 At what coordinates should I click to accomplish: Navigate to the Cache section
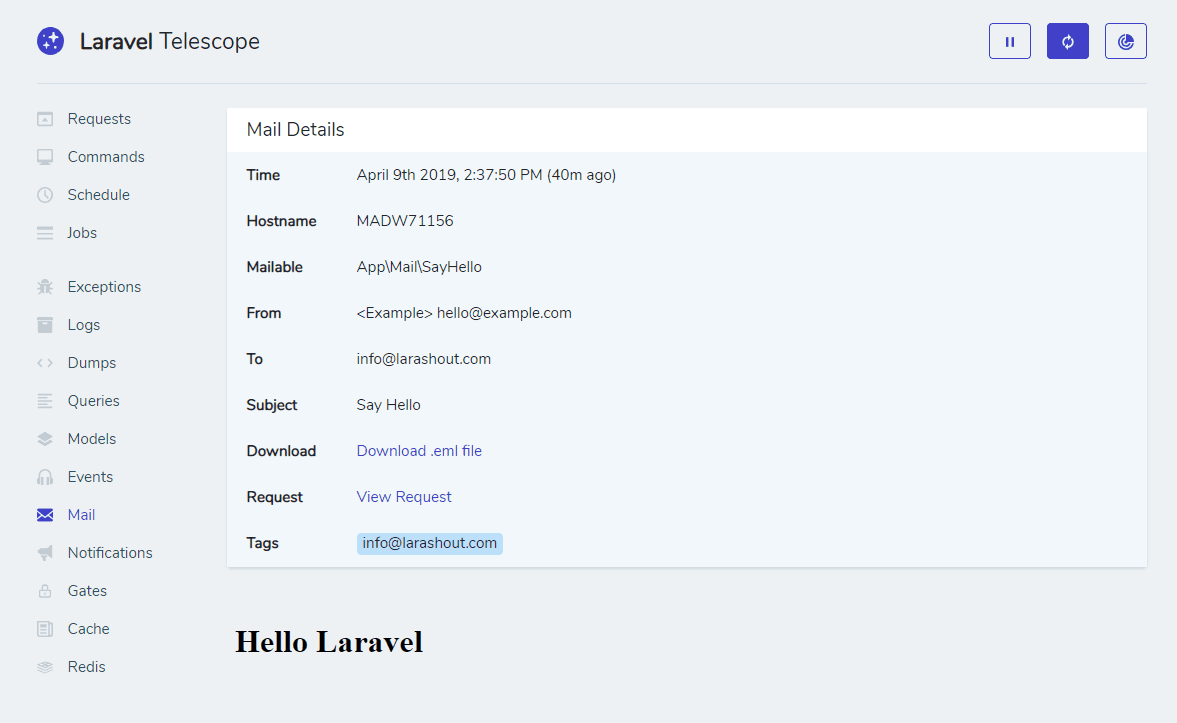point(88,628)
